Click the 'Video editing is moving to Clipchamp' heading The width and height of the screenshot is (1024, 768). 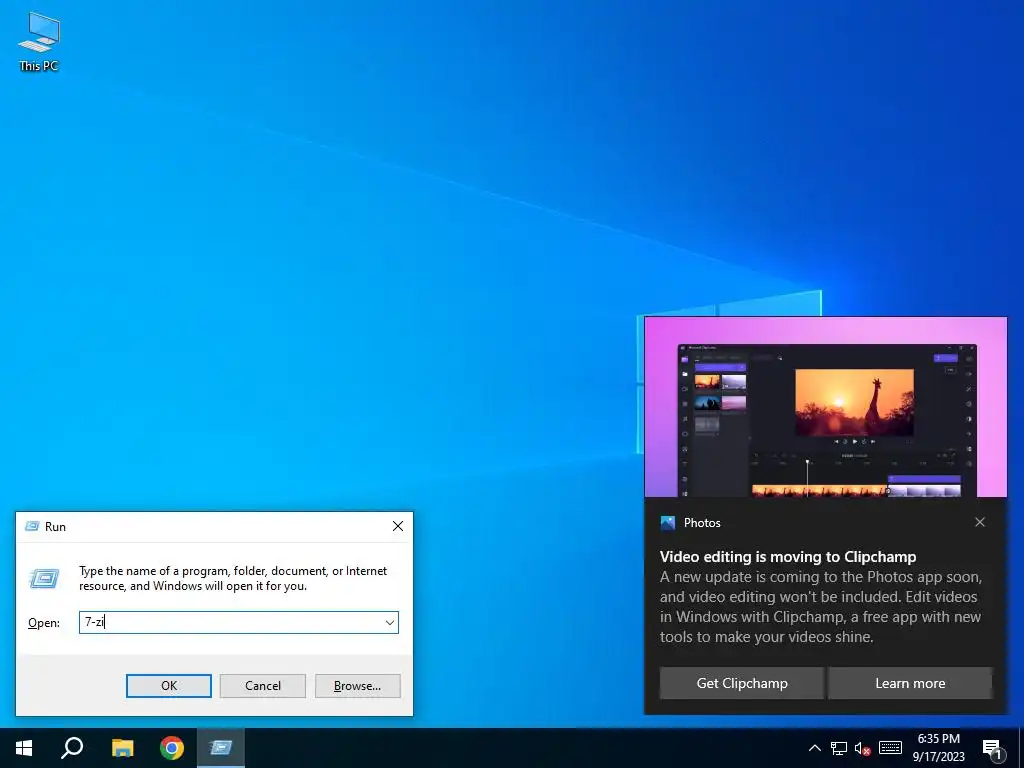788,557
